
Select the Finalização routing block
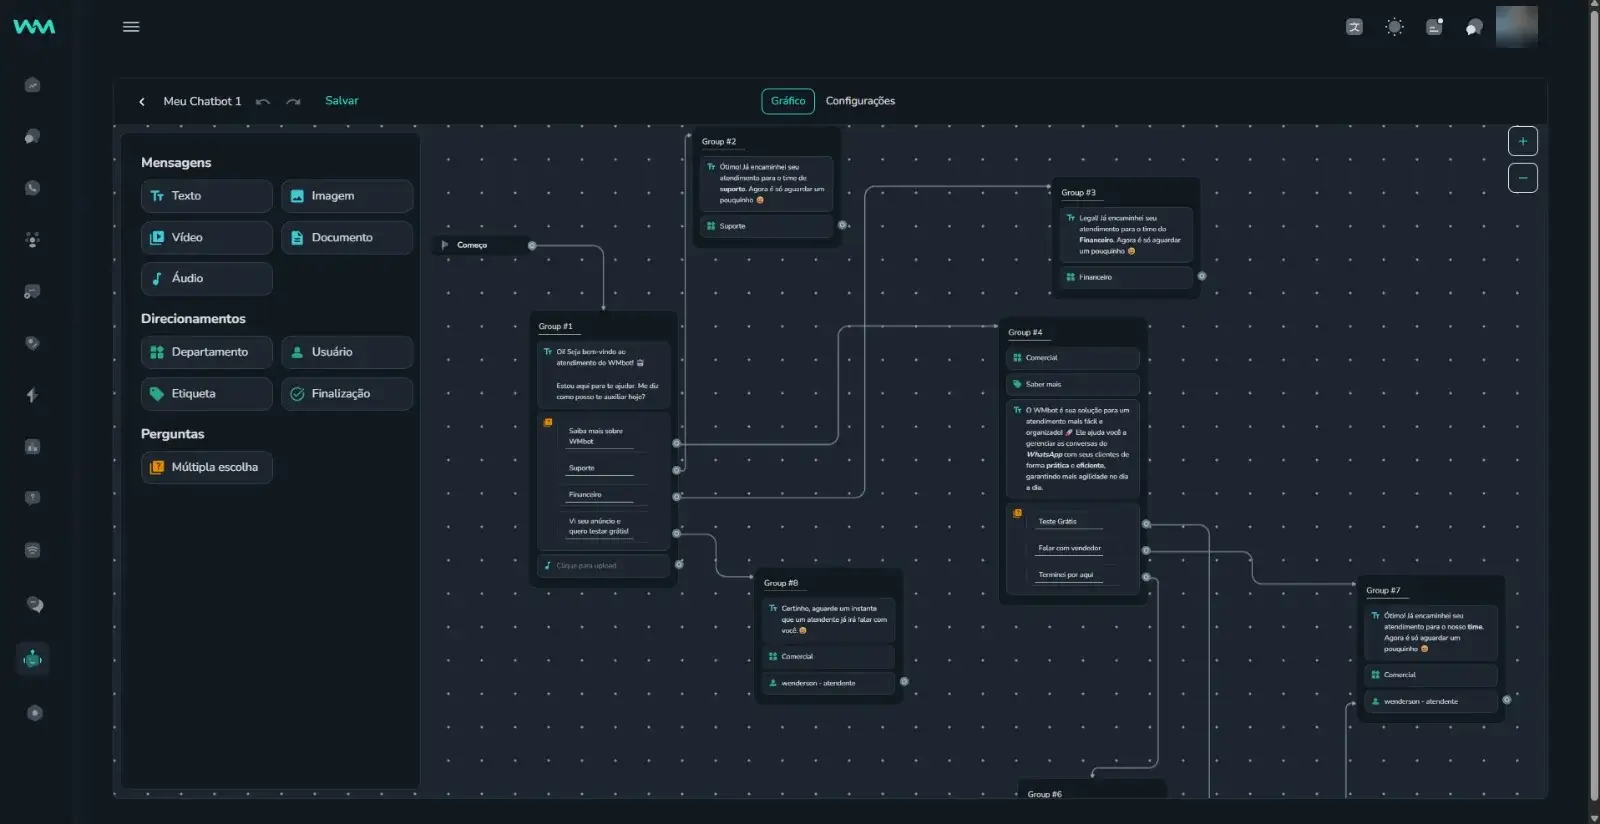coord(347,393)
